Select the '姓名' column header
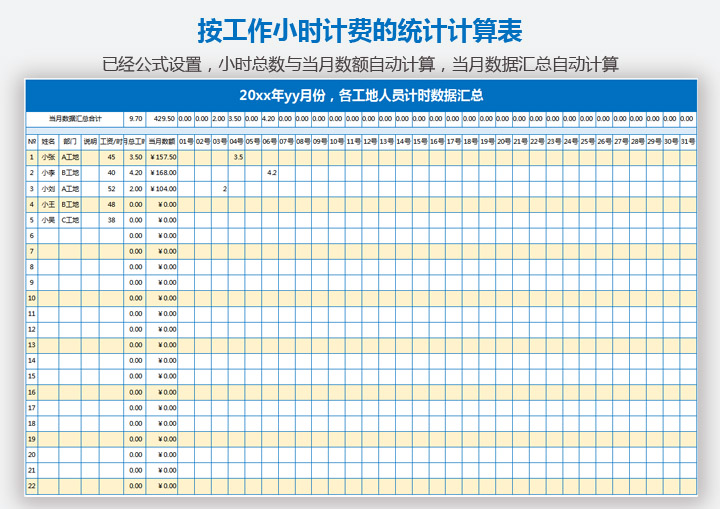 pyautogui.click(x=48, y=141)
